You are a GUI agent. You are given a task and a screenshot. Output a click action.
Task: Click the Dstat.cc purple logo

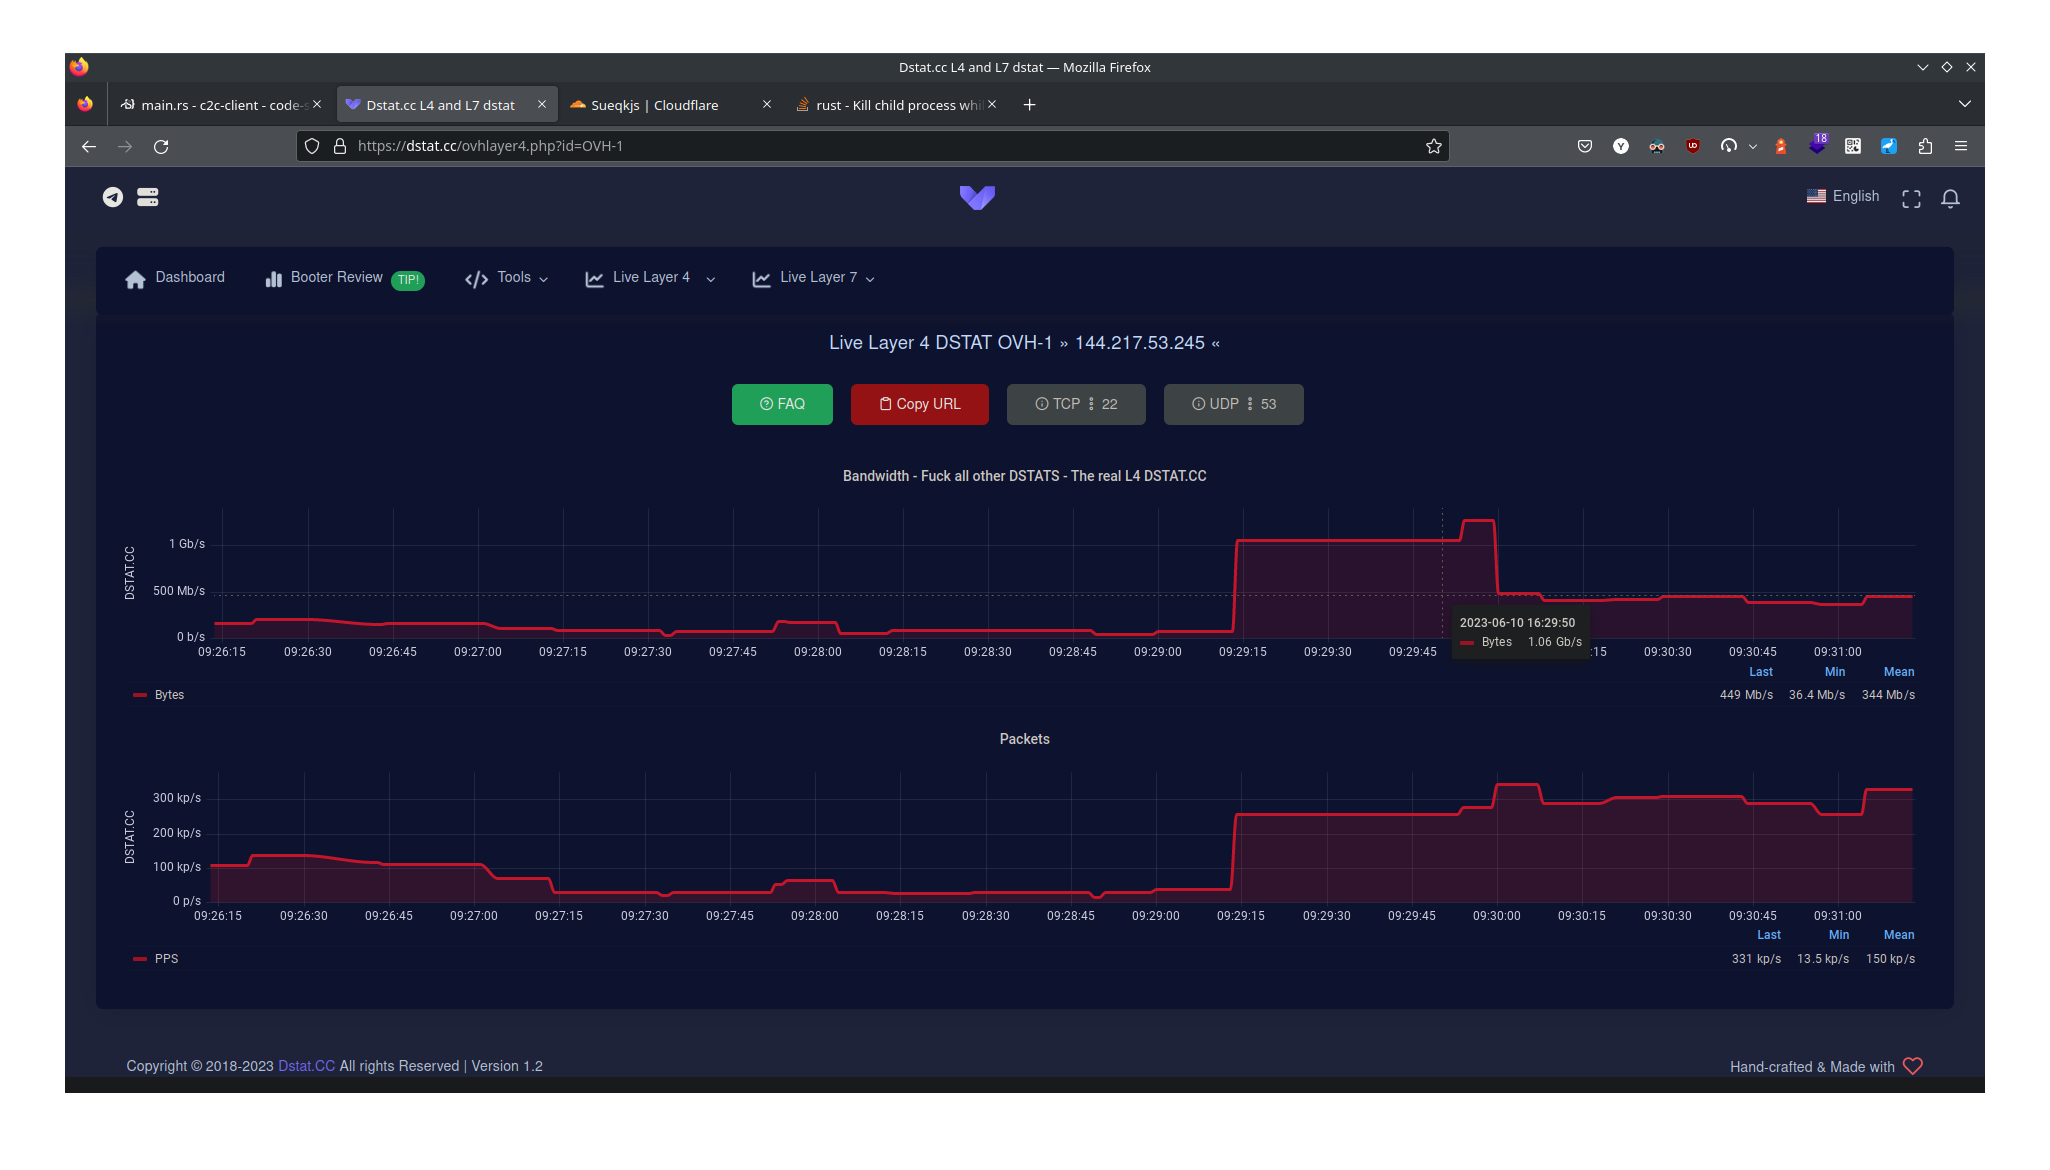pyautogui.click(x=977, y=197)
